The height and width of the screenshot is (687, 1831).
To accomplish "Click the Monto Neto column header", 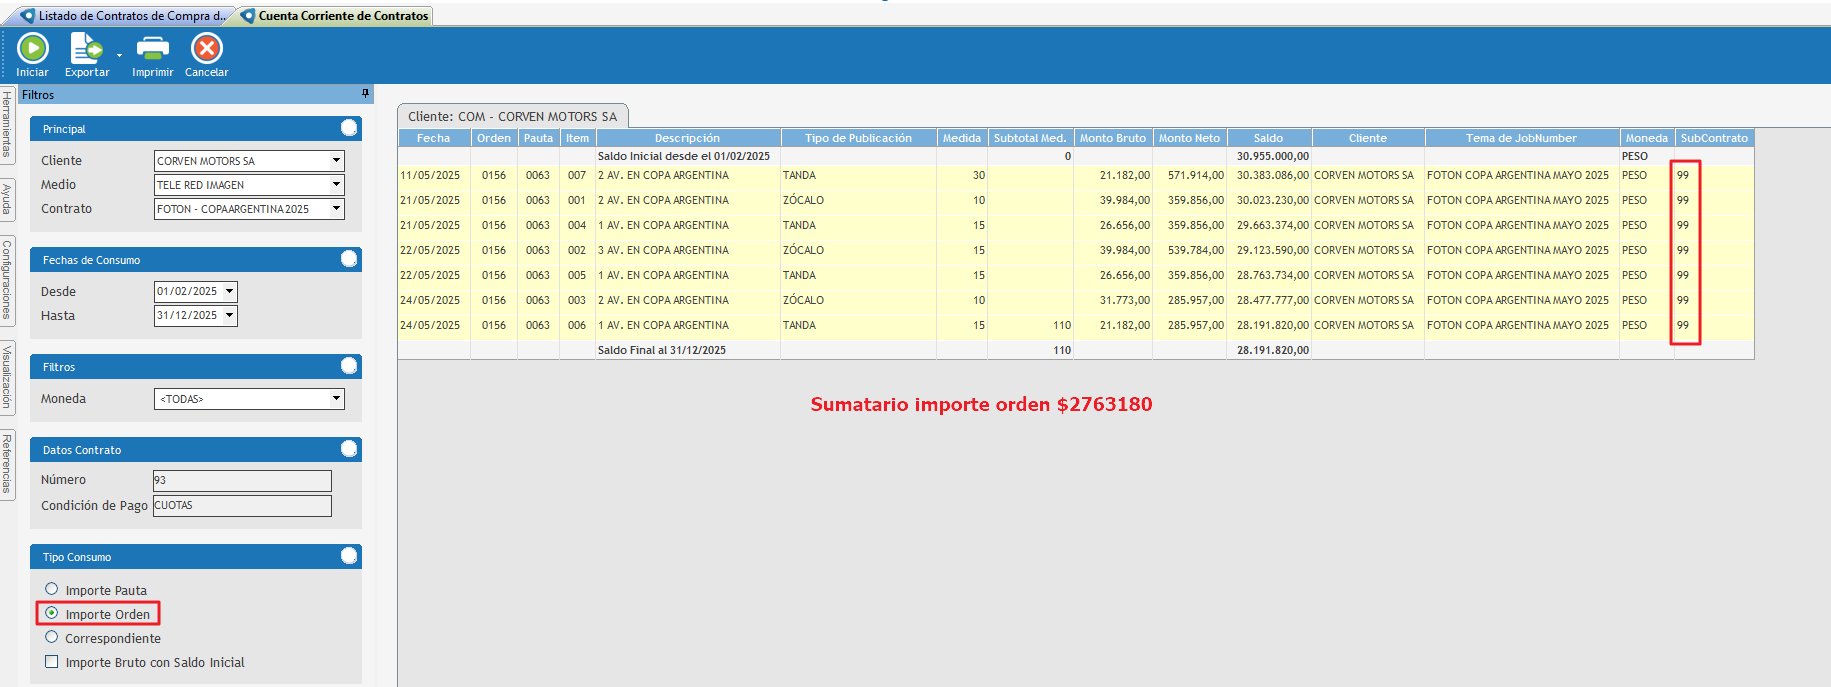I will pos(1189,138).
